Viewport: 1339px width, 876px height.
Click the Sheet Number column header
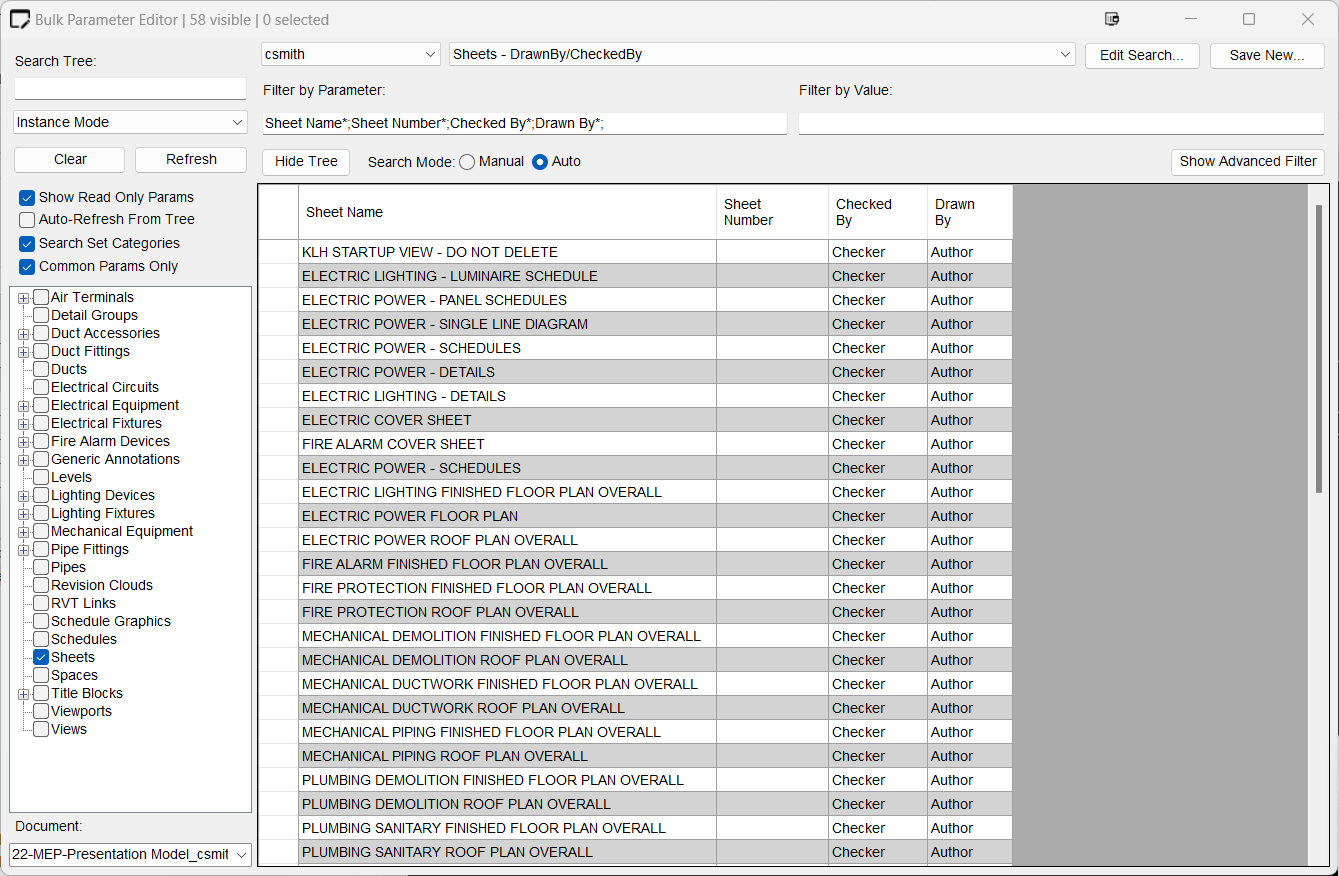[x=772, y=212]
